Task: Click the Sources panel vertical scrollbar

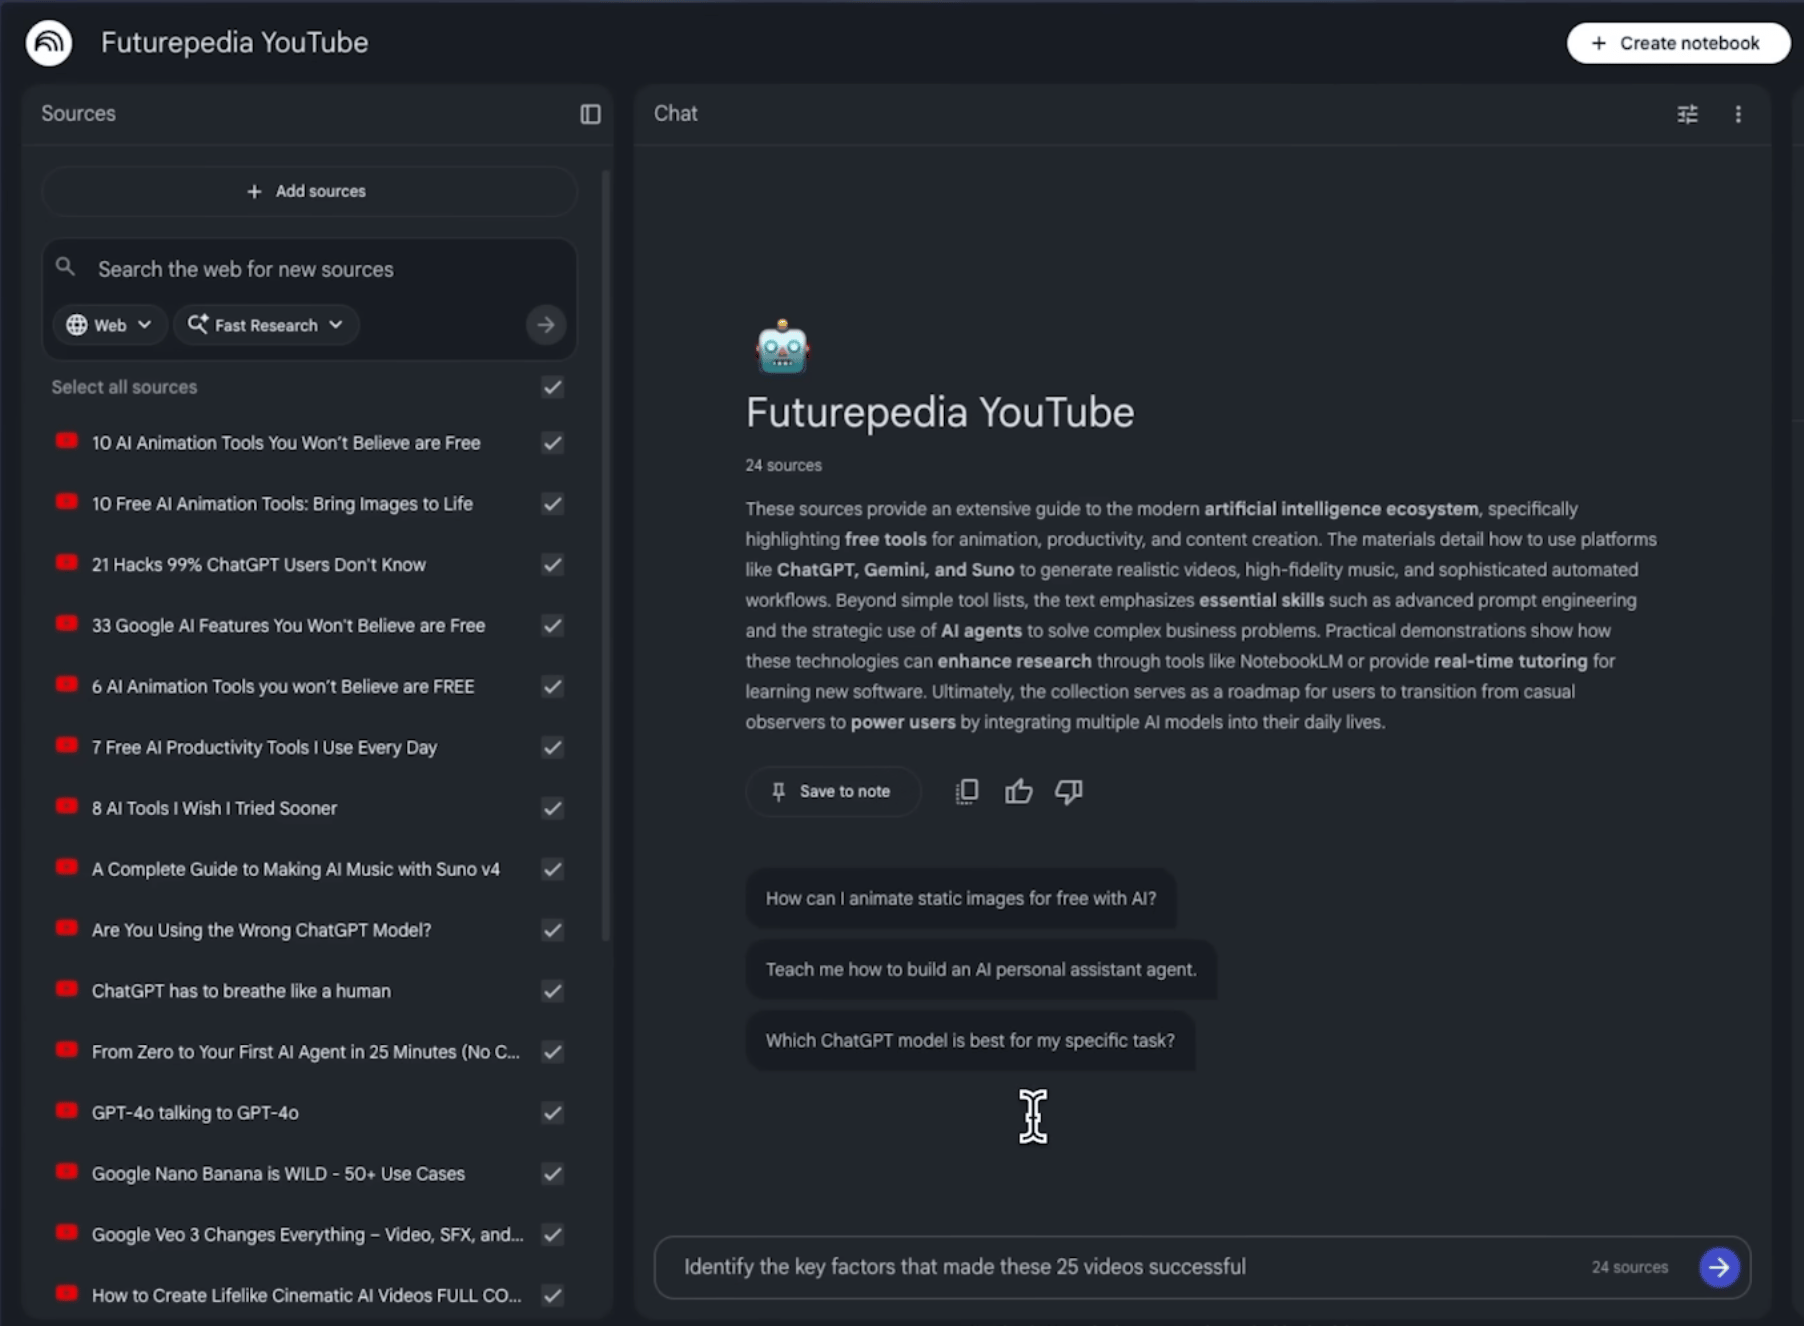Action: coord(606,555)
